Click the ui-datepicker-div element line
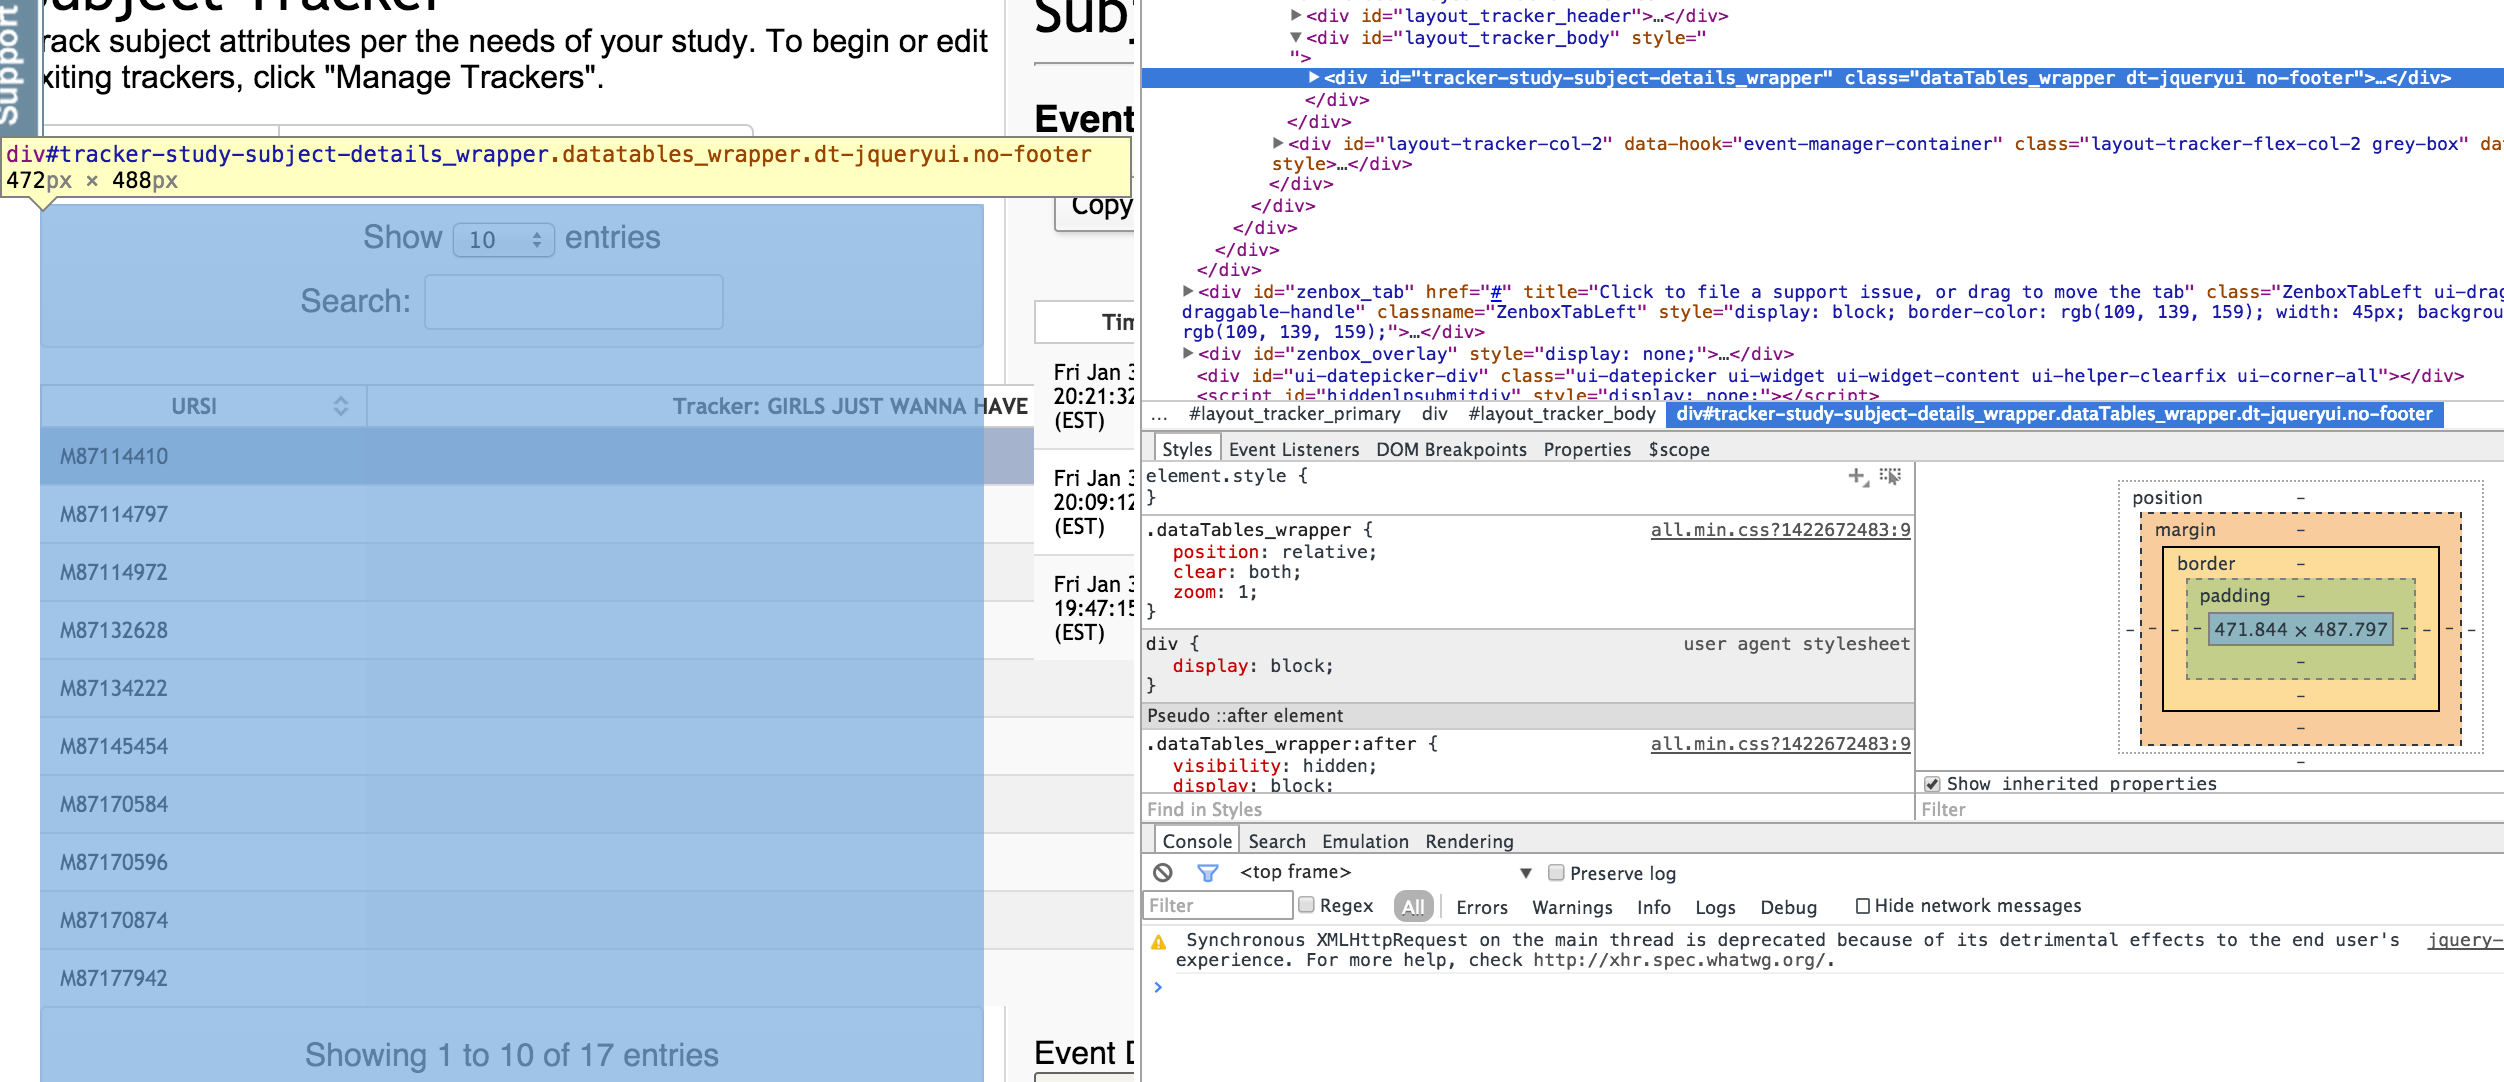Screen dimensions: 2504x1082 [x=1830, y=376]
